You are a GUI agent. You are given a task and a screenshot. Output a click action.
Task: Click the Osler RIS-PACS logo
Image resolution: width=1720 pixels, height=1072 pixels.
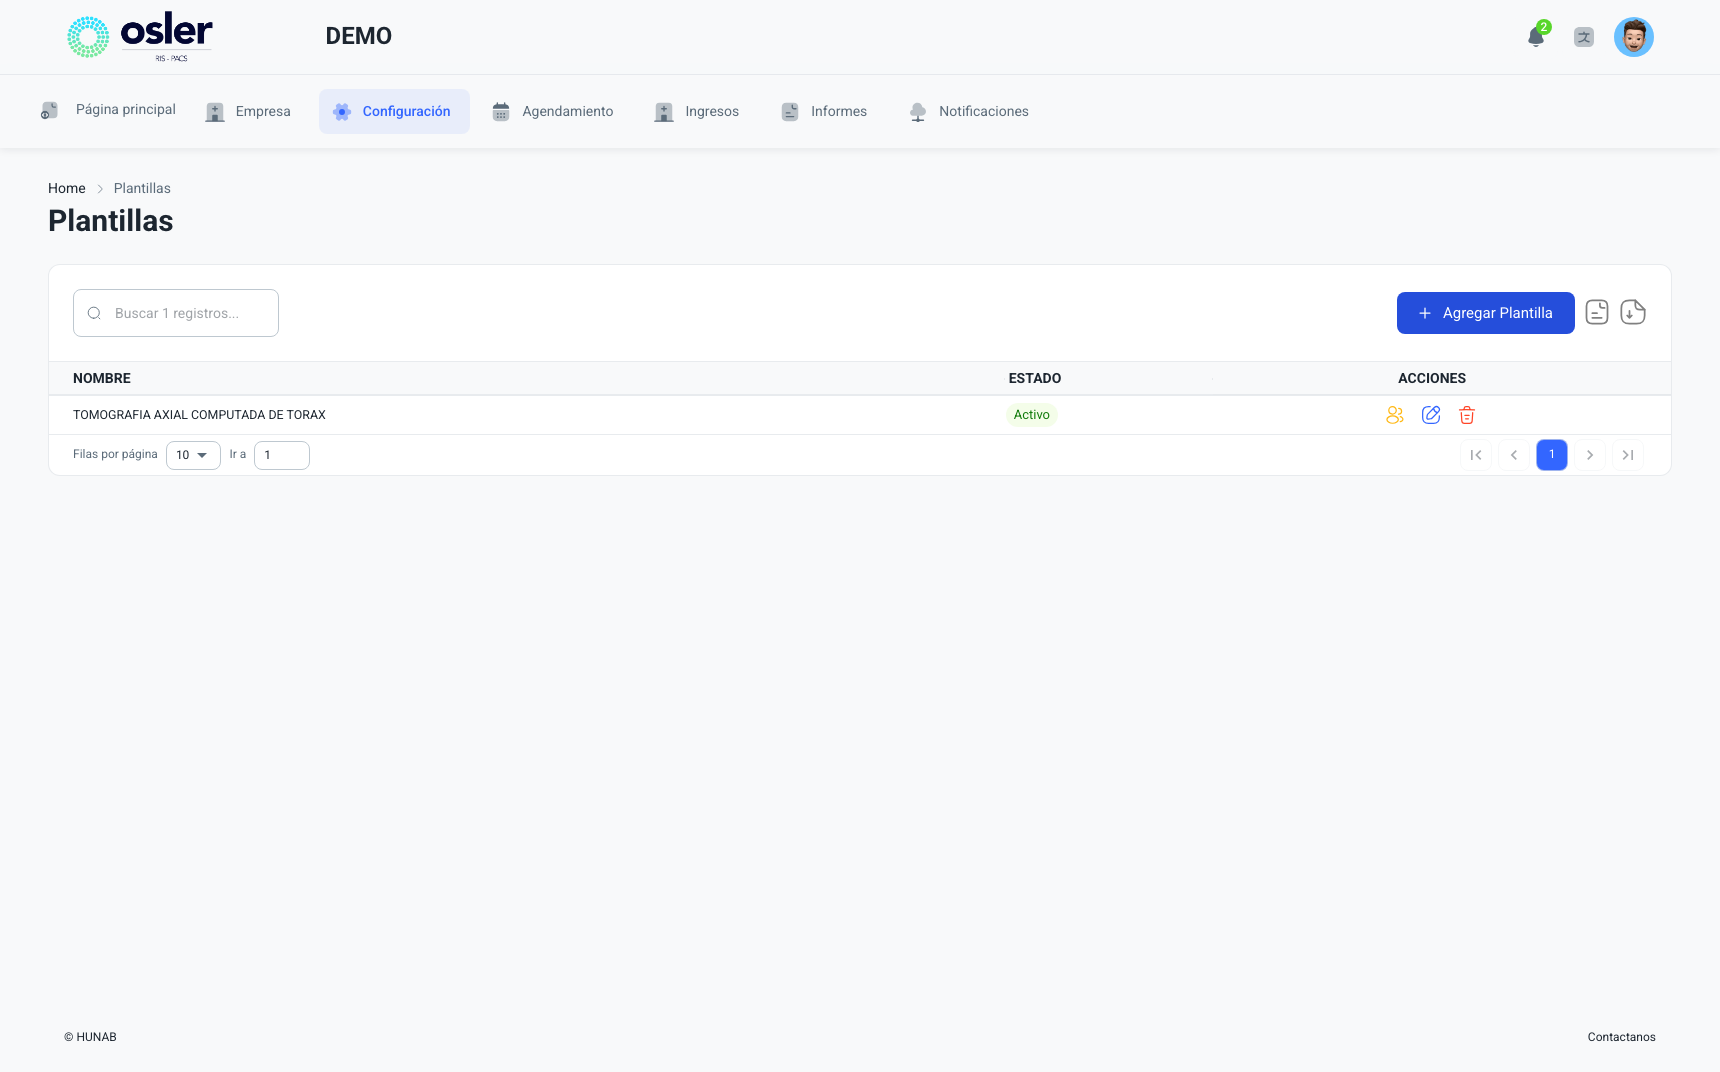140,37
